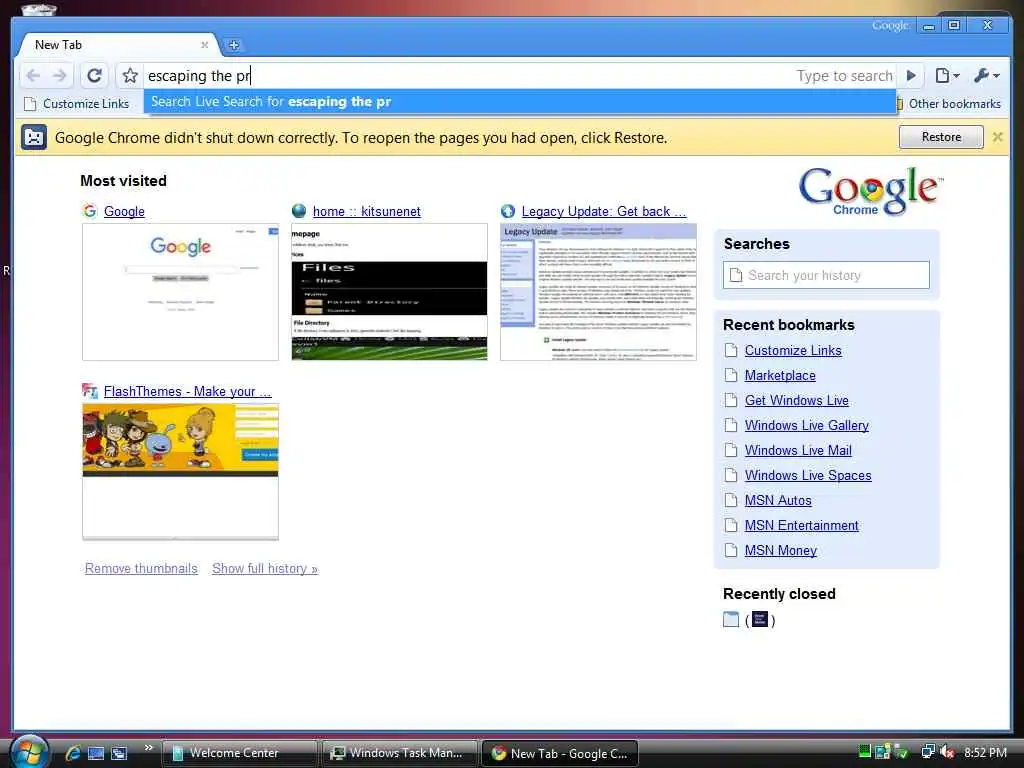Open a new tab with the plus button
This screenshot has height=768, width=1024.
coord(233,45)
